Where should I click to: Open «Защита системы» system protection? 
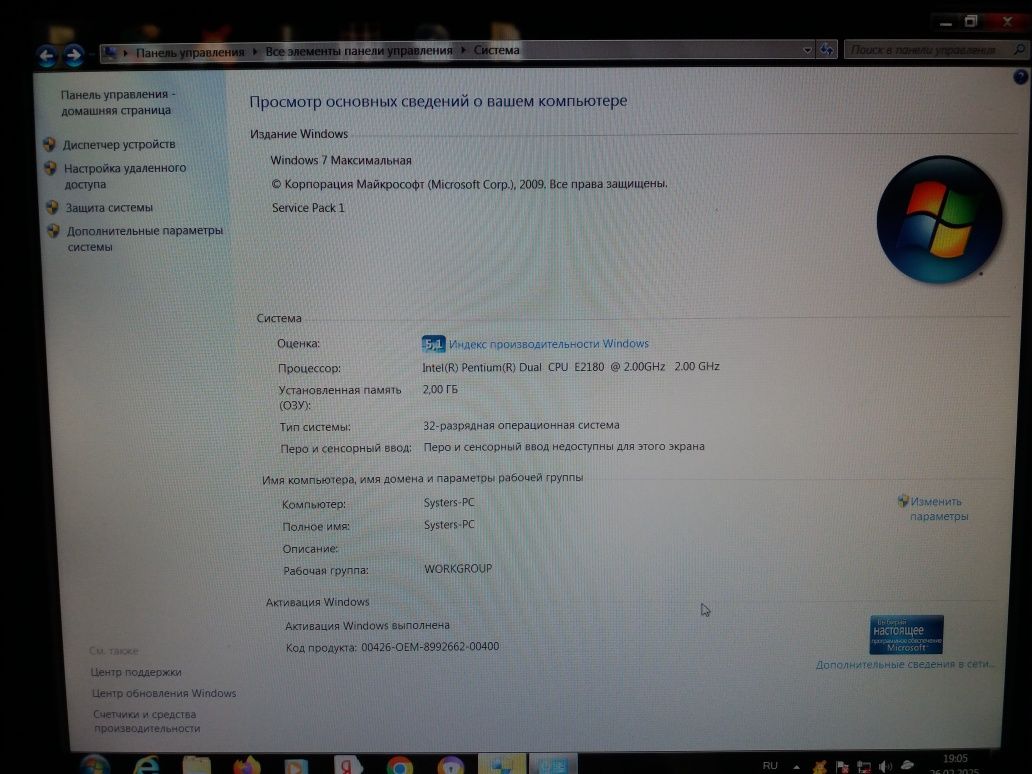[x=109, y=207]
